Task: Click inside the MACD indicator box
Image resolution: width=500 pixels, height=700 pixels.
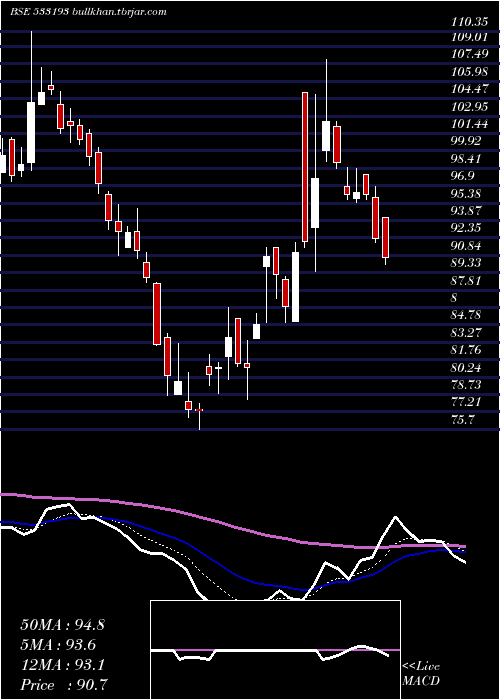Action: coord(275,650)
